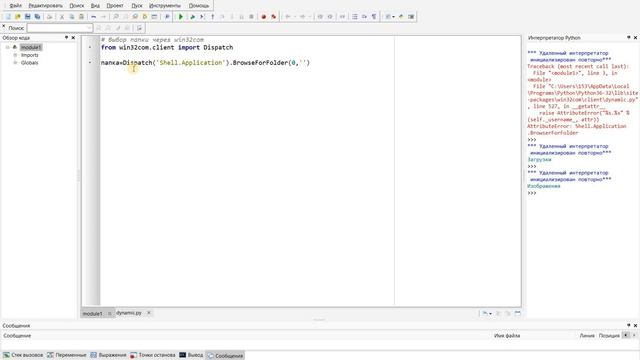Sort messages by Линия column
This screenshot has height=360, width=640.
[587, 336]
